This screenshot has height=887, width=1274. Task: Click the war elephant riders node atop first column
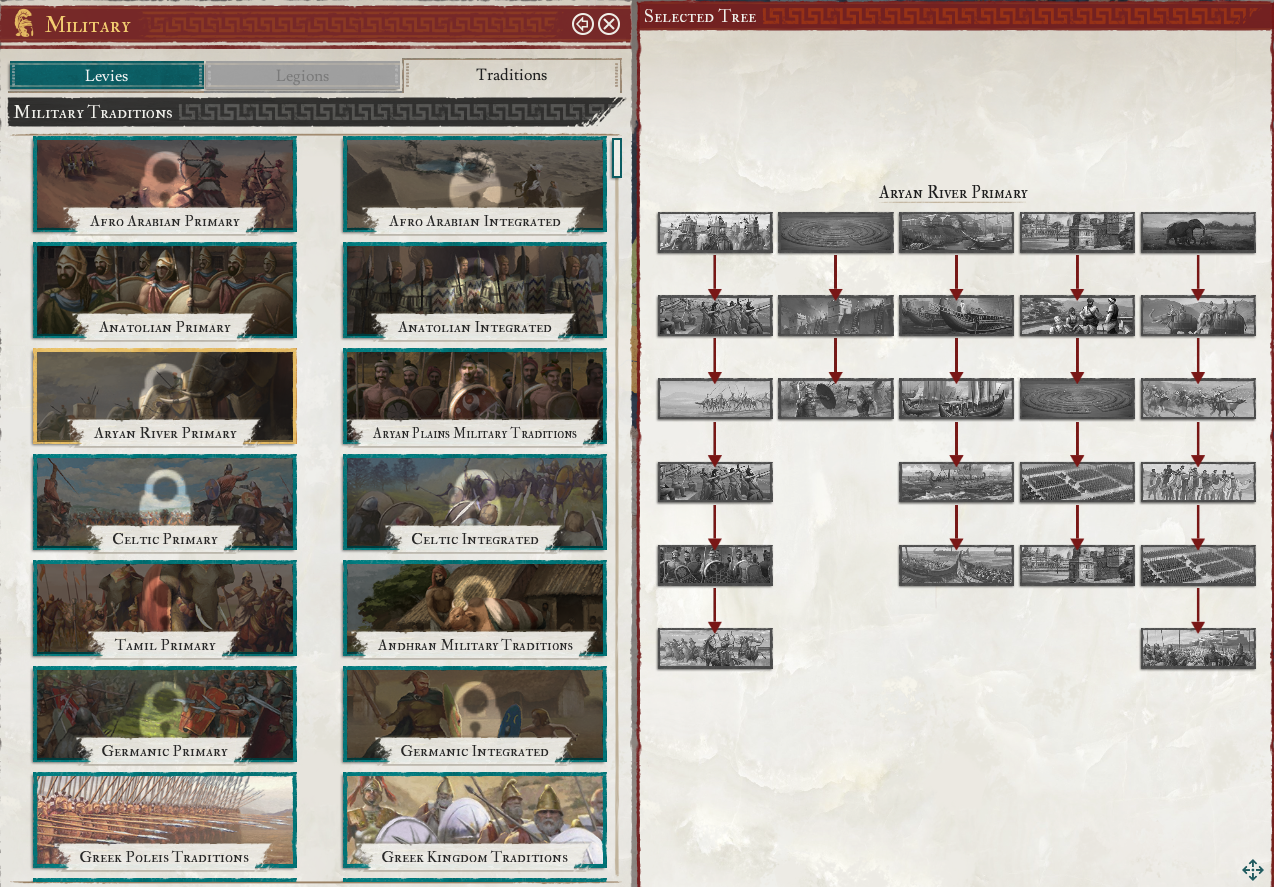pos(715,233)
